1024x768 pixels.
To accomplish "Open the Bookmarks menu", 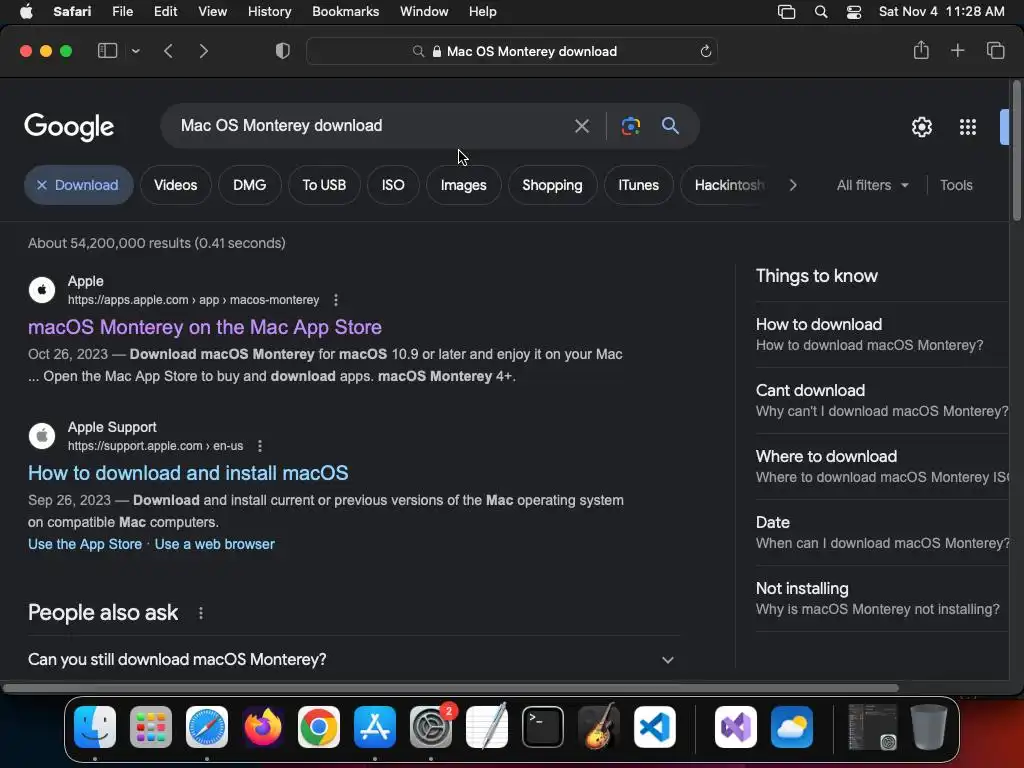I will click(x=345, y=11).
